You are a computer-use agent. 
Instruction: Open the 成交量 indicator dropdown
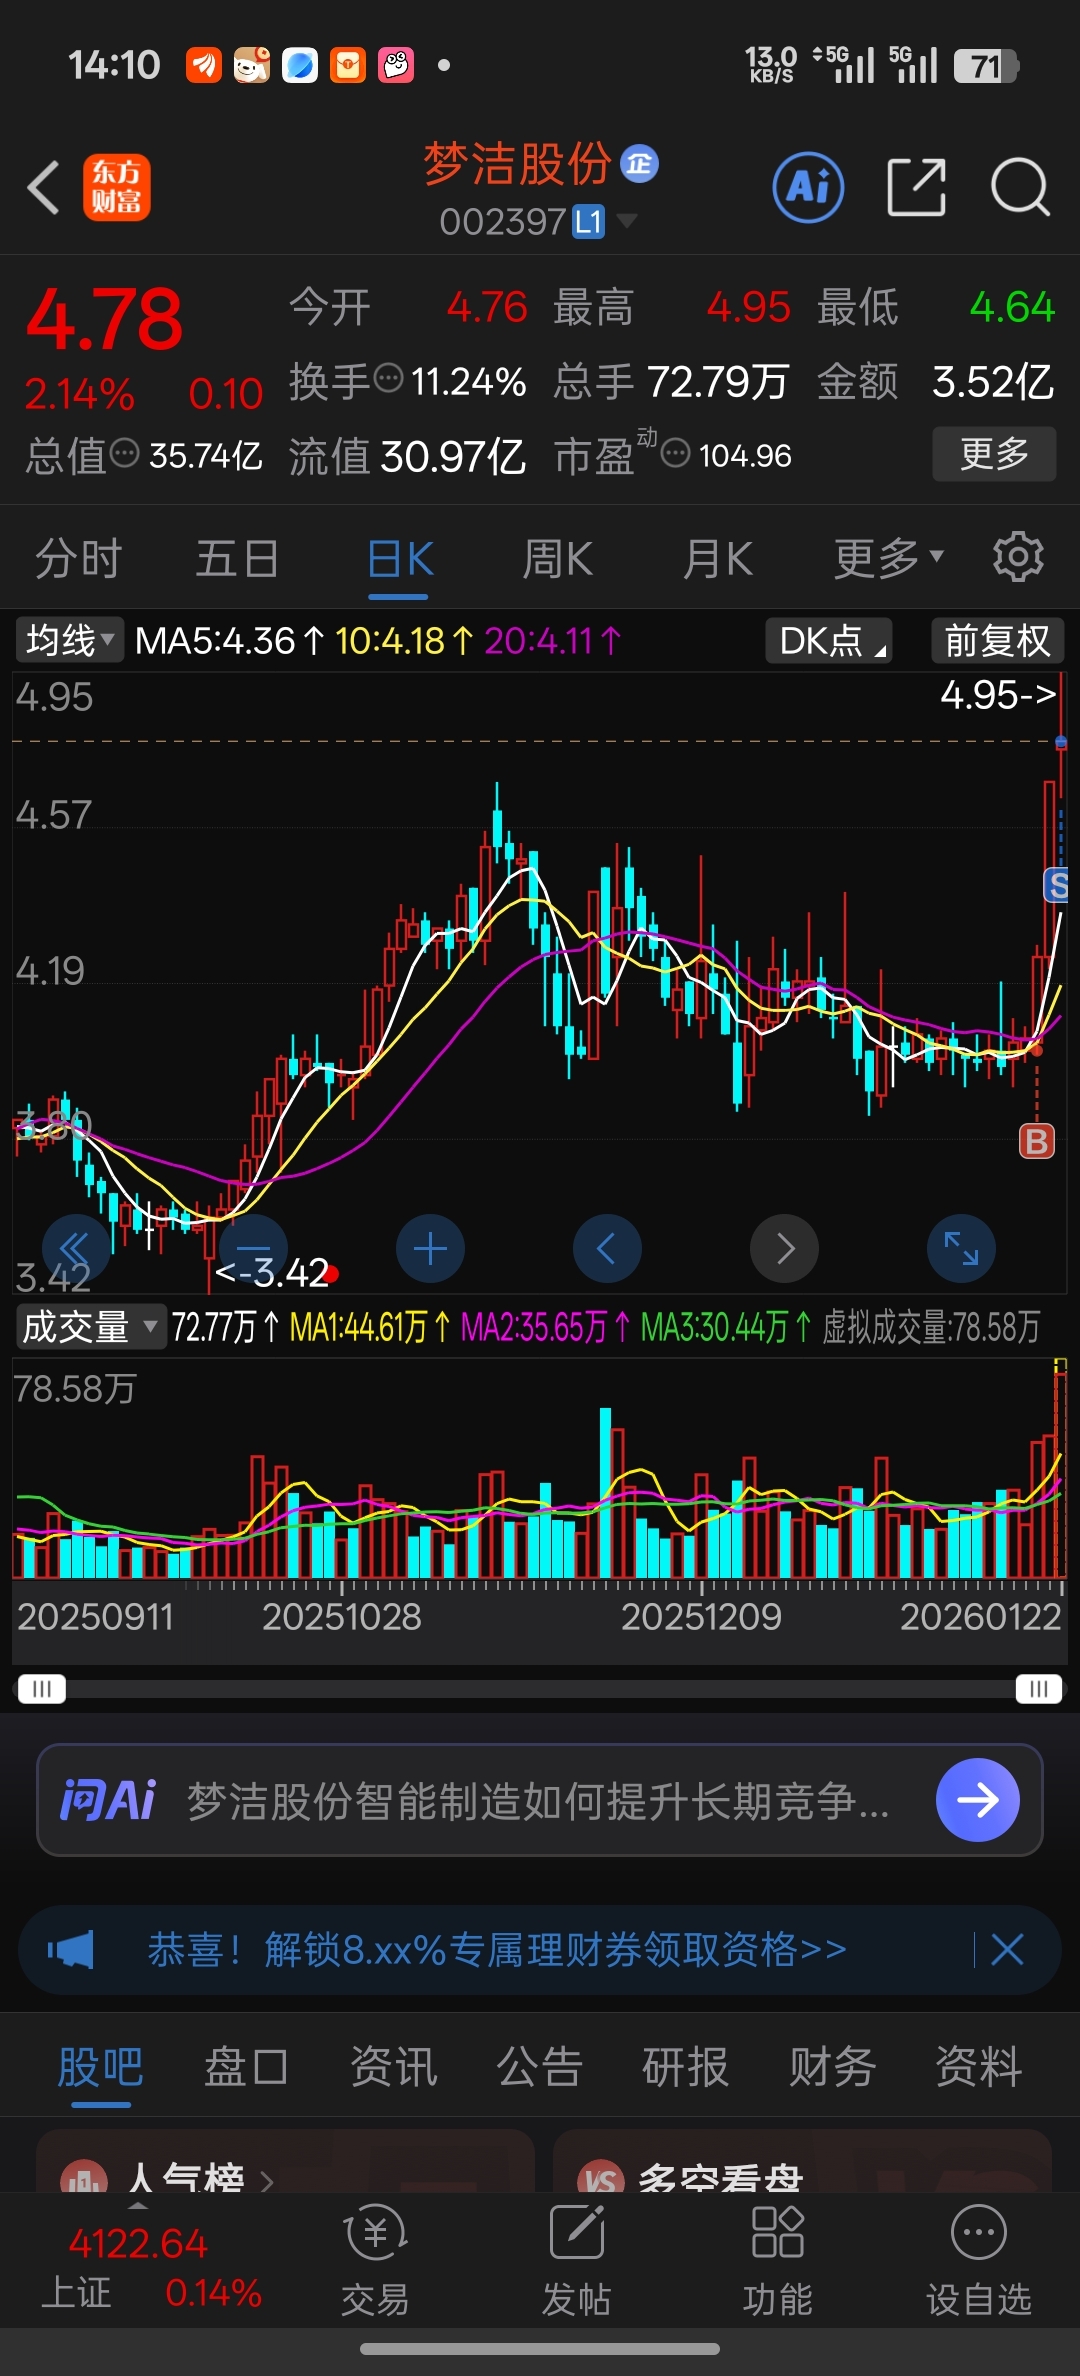(x=90, y=1327)
